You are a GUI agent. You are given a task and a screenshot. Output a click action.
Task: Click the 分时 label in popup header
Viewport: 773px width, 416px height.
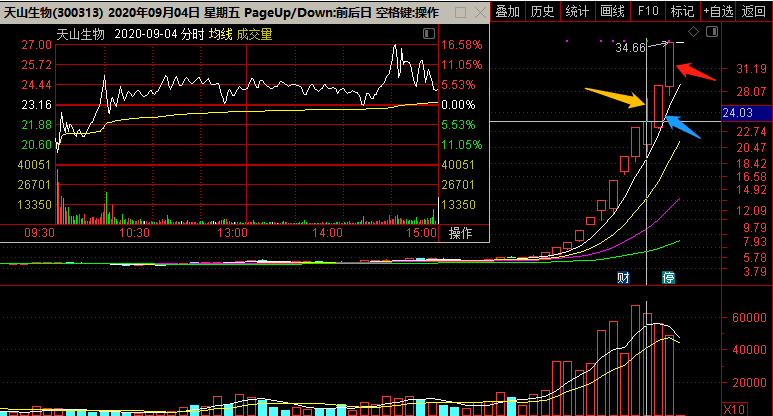(x=193, y=34)
